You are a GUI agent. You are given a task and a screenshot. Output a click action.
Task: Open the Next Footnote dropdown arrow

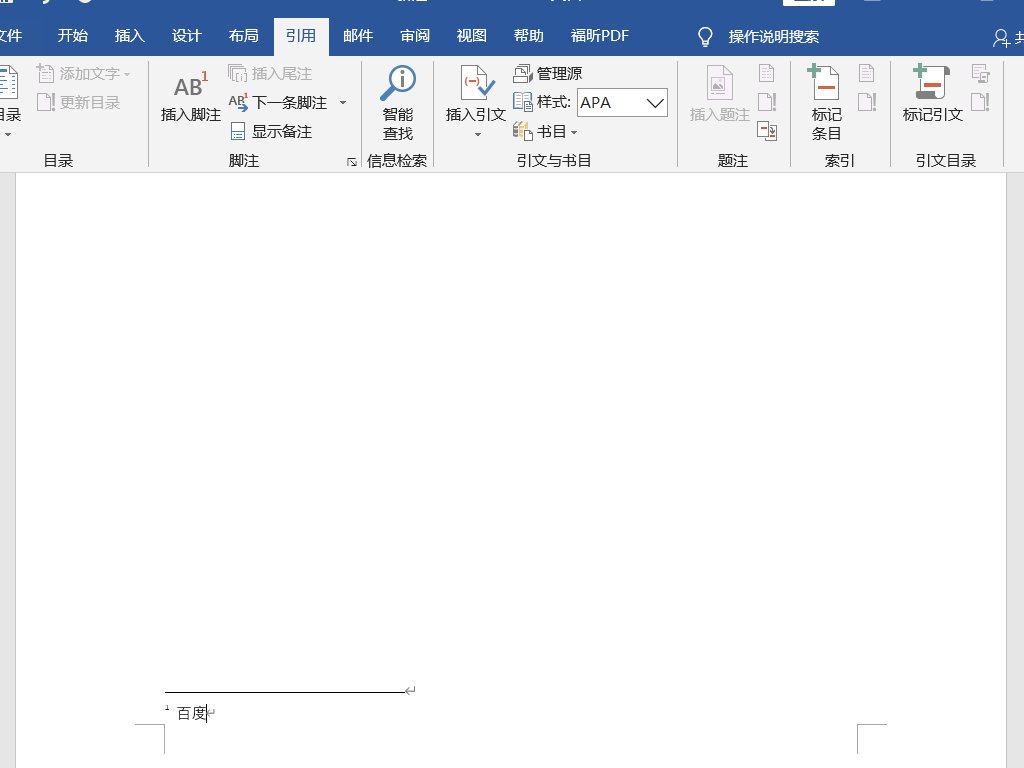click(342, 102)
